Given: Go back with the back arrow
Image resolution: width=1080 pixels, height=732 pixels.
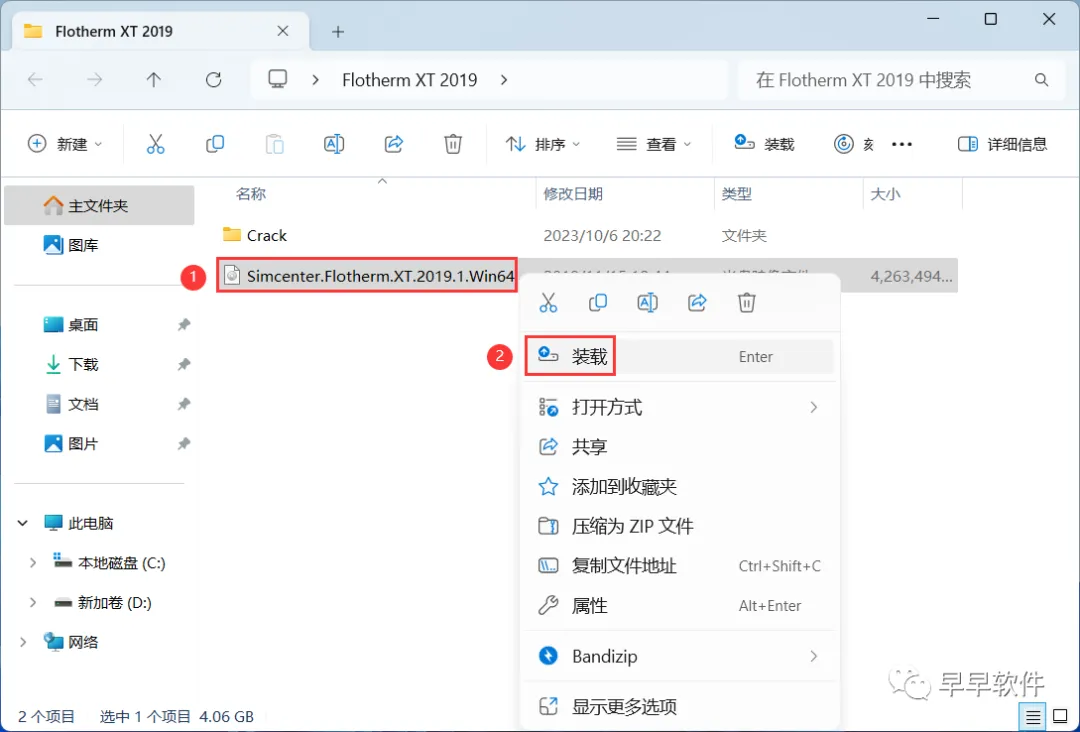Looking at the screenshot, I should click(x=35, y=80).
